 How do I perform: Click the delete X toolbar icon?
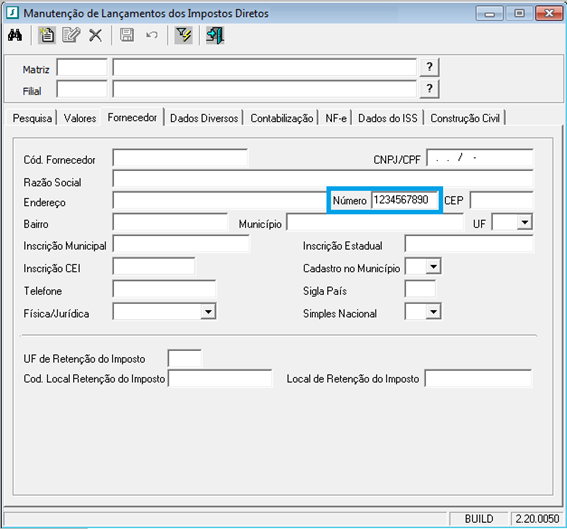coord(95,35)
